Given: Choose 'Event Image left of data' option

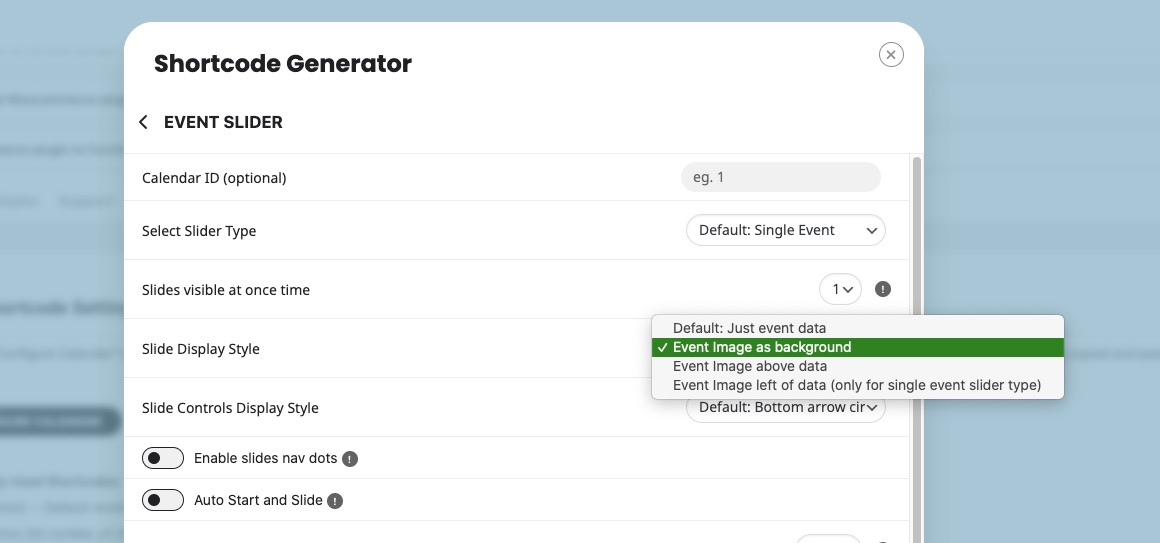Looking at the screenshot, I should pyautogui.click(x=857, y=385).
